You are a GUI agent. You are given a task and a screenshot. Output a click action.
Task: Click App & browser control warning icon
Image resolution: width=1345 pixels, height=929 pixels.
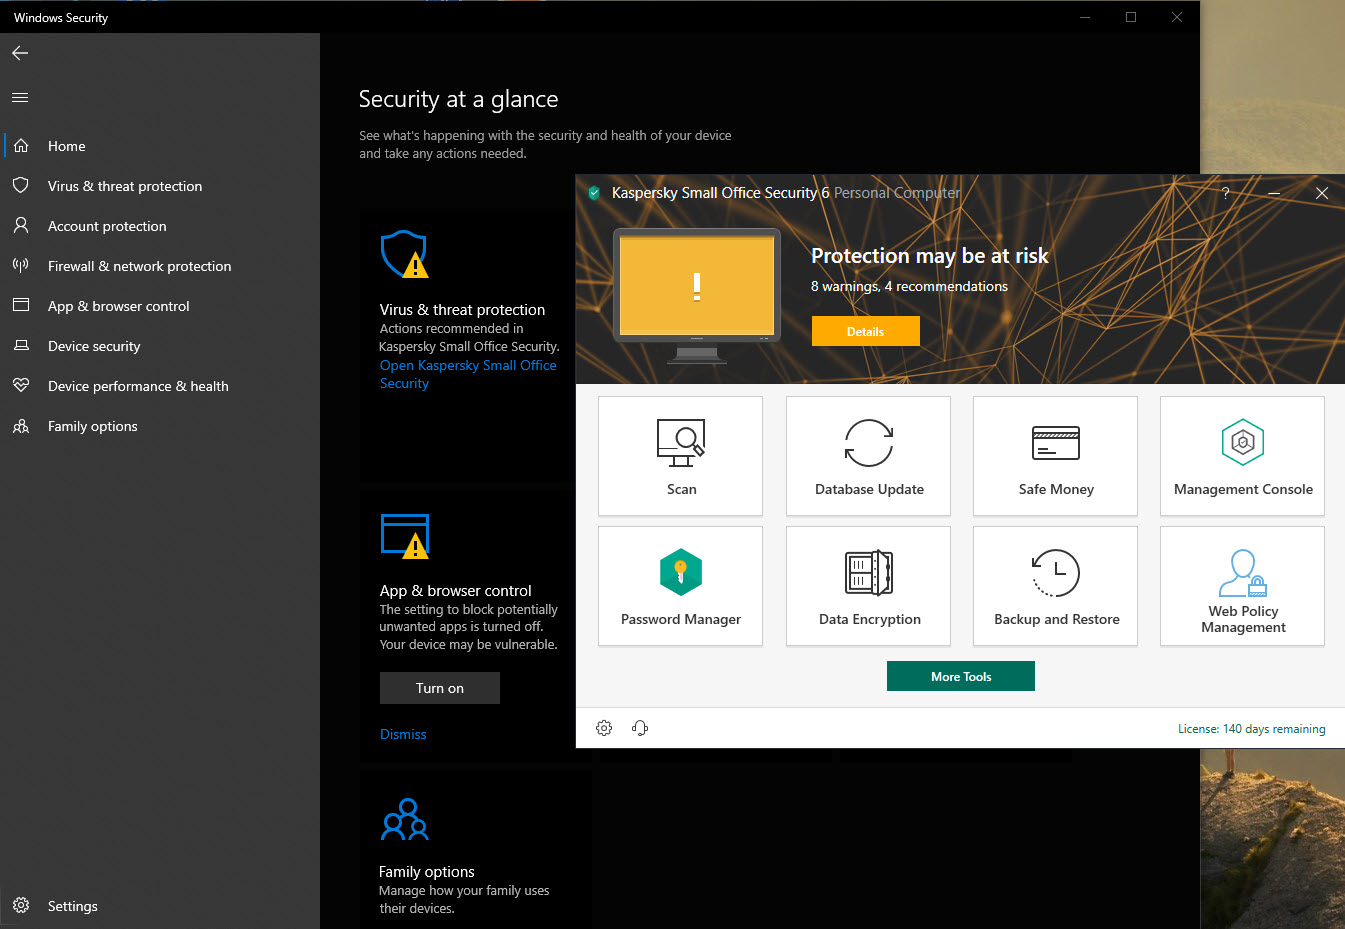(405, 536)
